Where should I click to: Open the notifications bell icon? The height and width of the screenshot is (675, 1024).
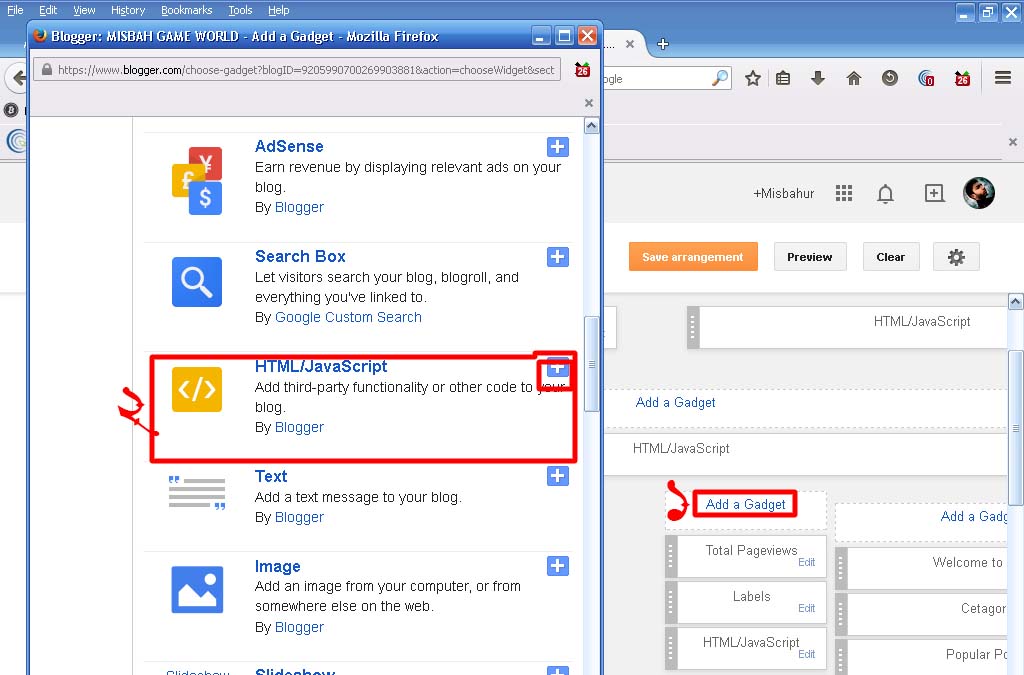(x=885, y=194)
